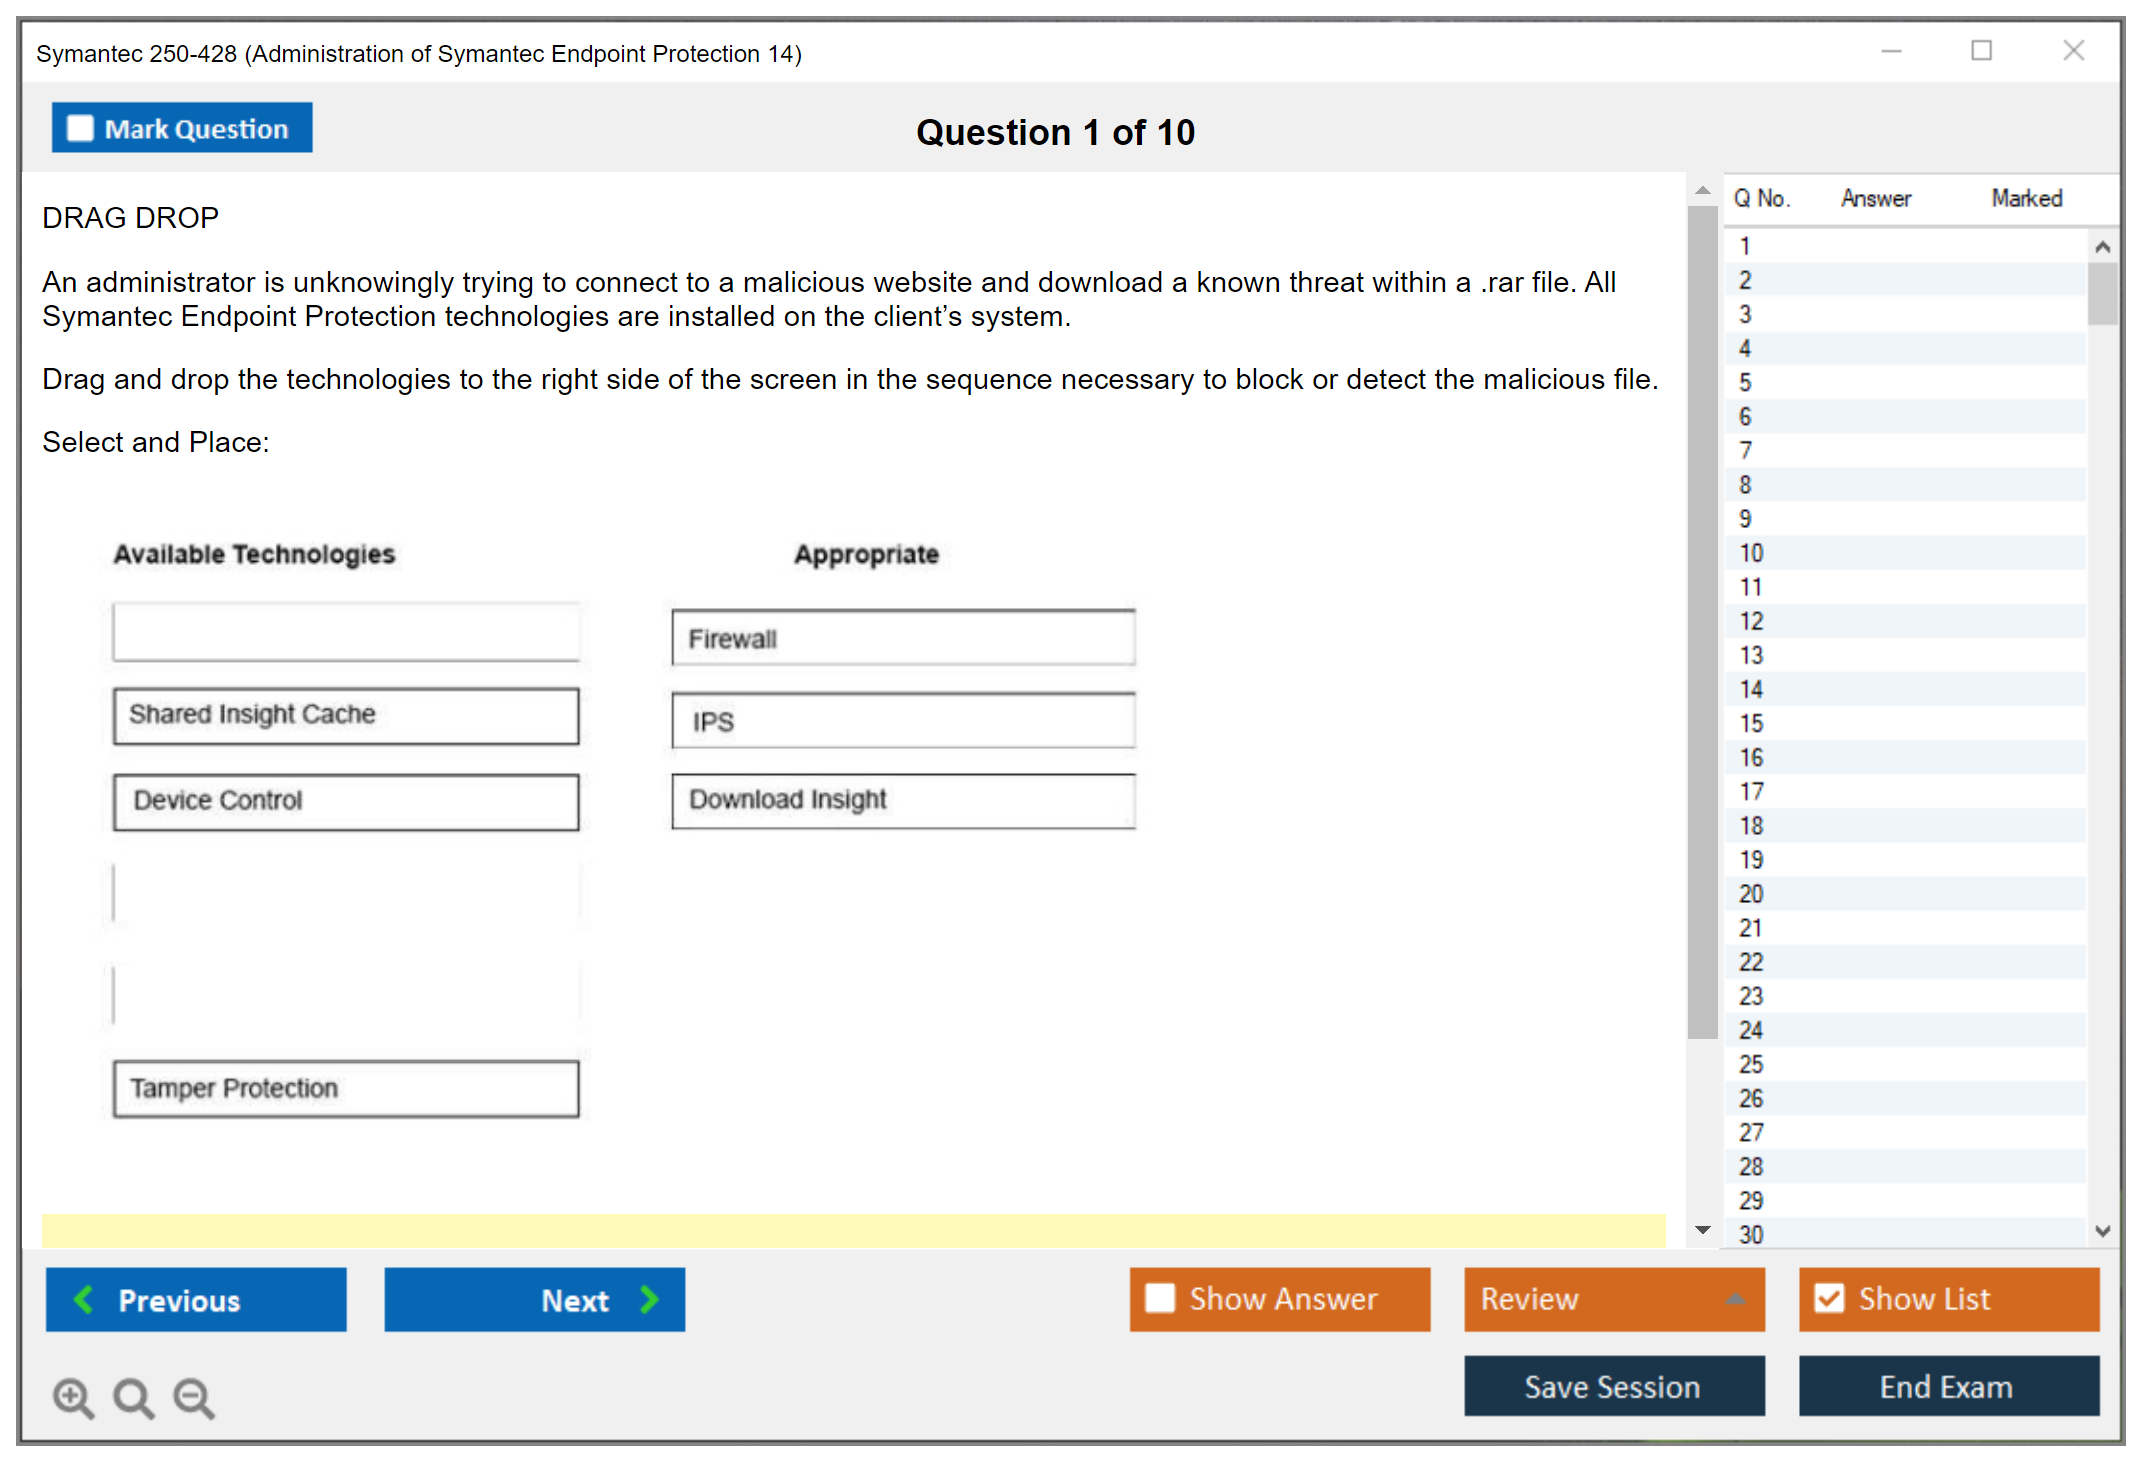Click question list scroll up arrow

[2102, 246]
